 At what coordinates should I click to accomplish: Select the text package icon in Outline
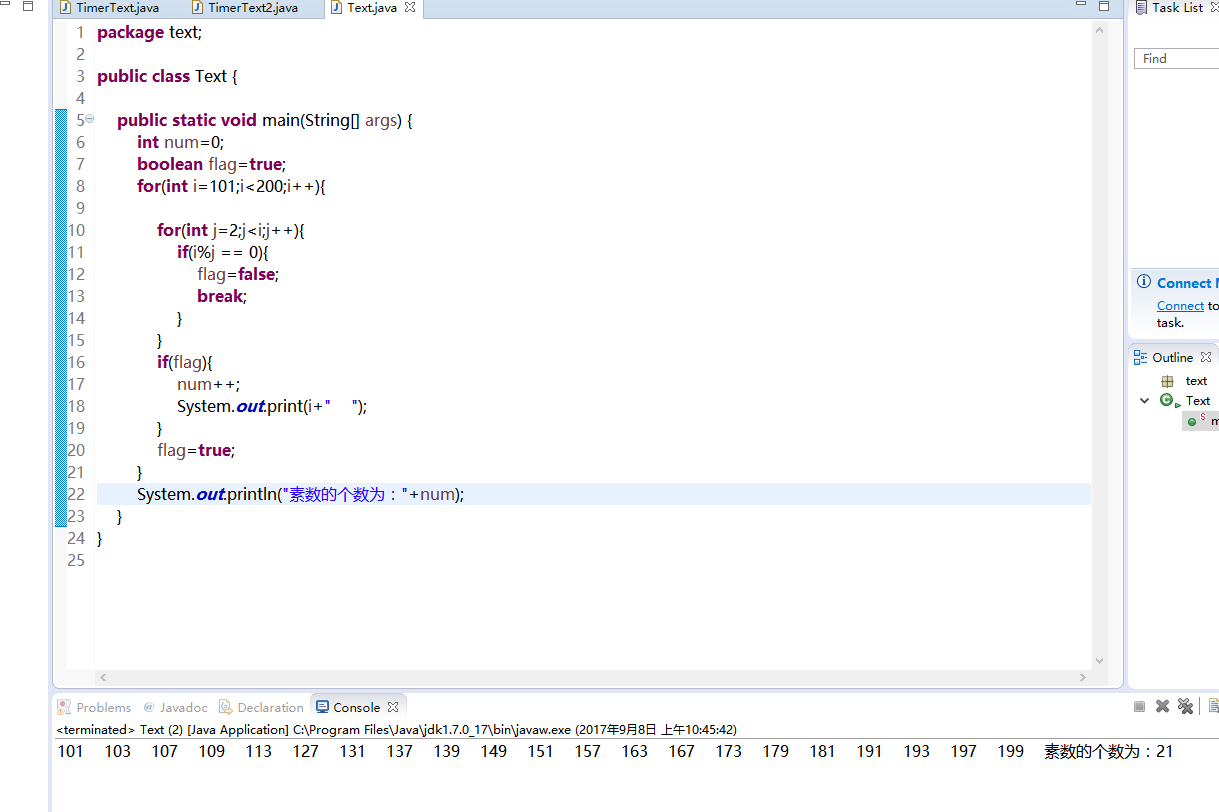(x=1167, y=381)
